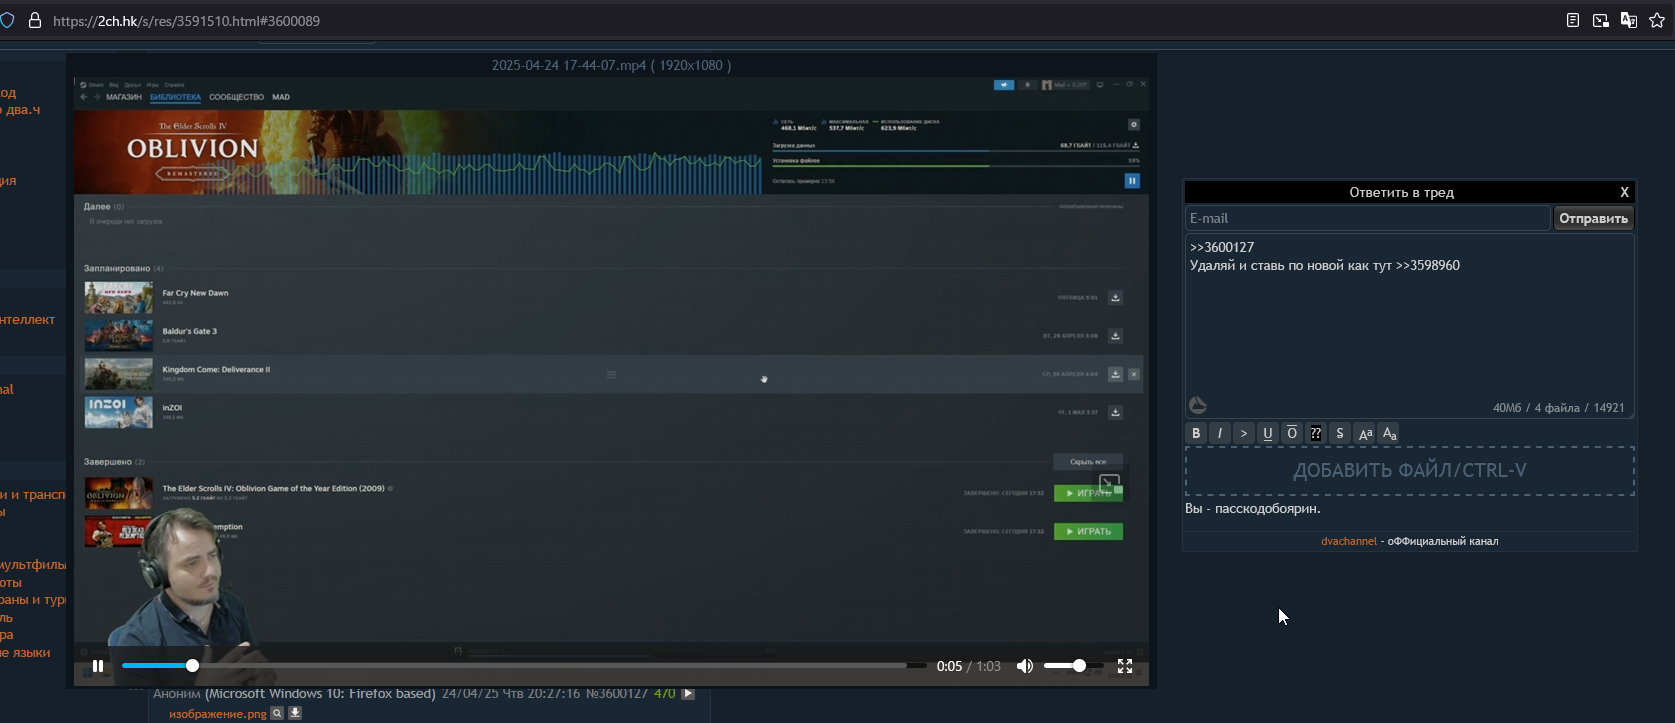Open the dvachannel link
1675x723 pixels.
tap(1349, 541)
